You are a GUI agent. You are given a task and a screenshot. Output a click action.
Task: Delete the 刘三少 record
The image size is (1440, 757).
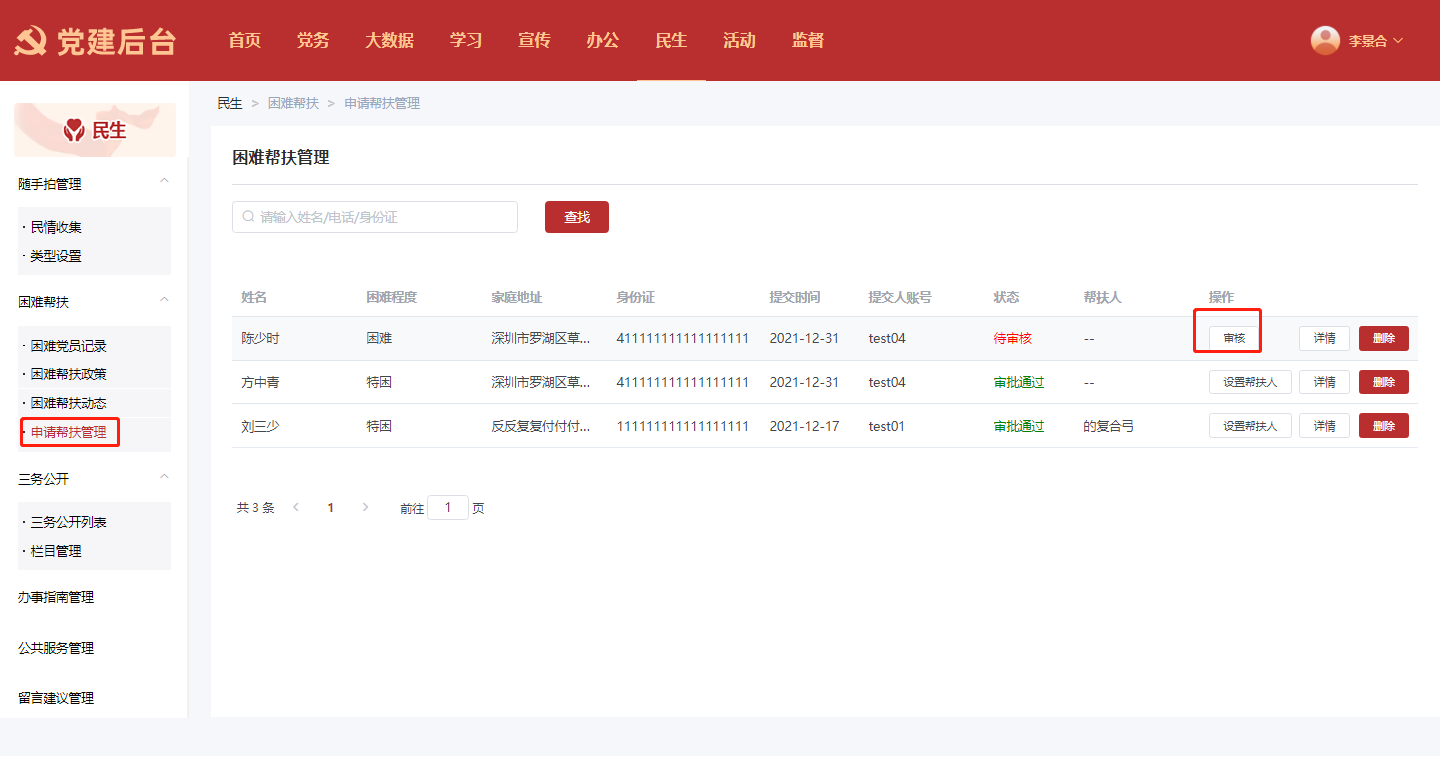pyautogui.click(x=1383, y=426)
